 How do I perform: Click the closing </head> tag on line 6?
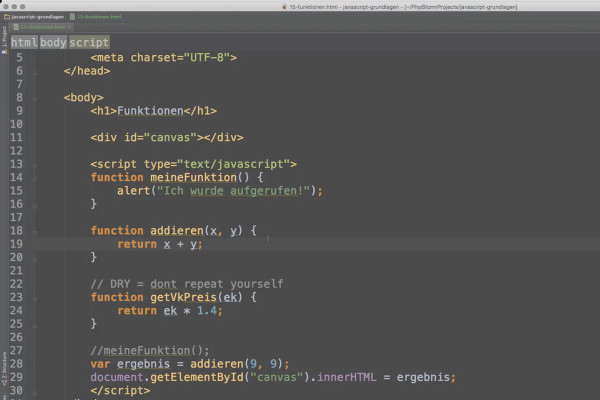tap(87, 71)
